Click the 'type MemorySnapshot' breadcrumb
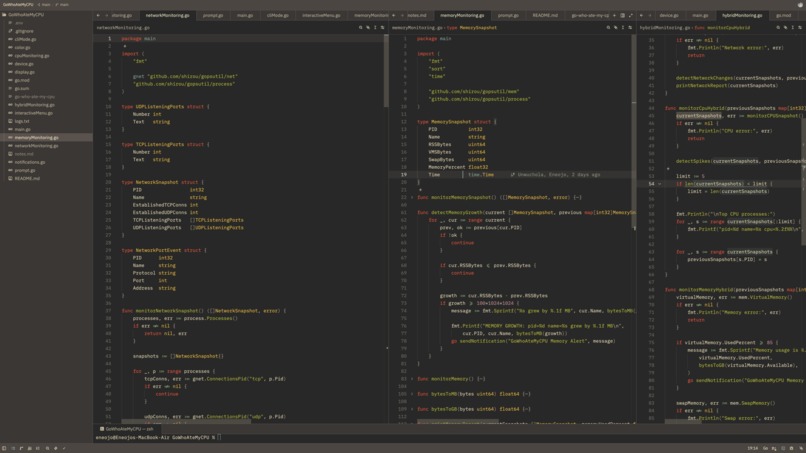 pyautogui.click(x=472, y=28)
